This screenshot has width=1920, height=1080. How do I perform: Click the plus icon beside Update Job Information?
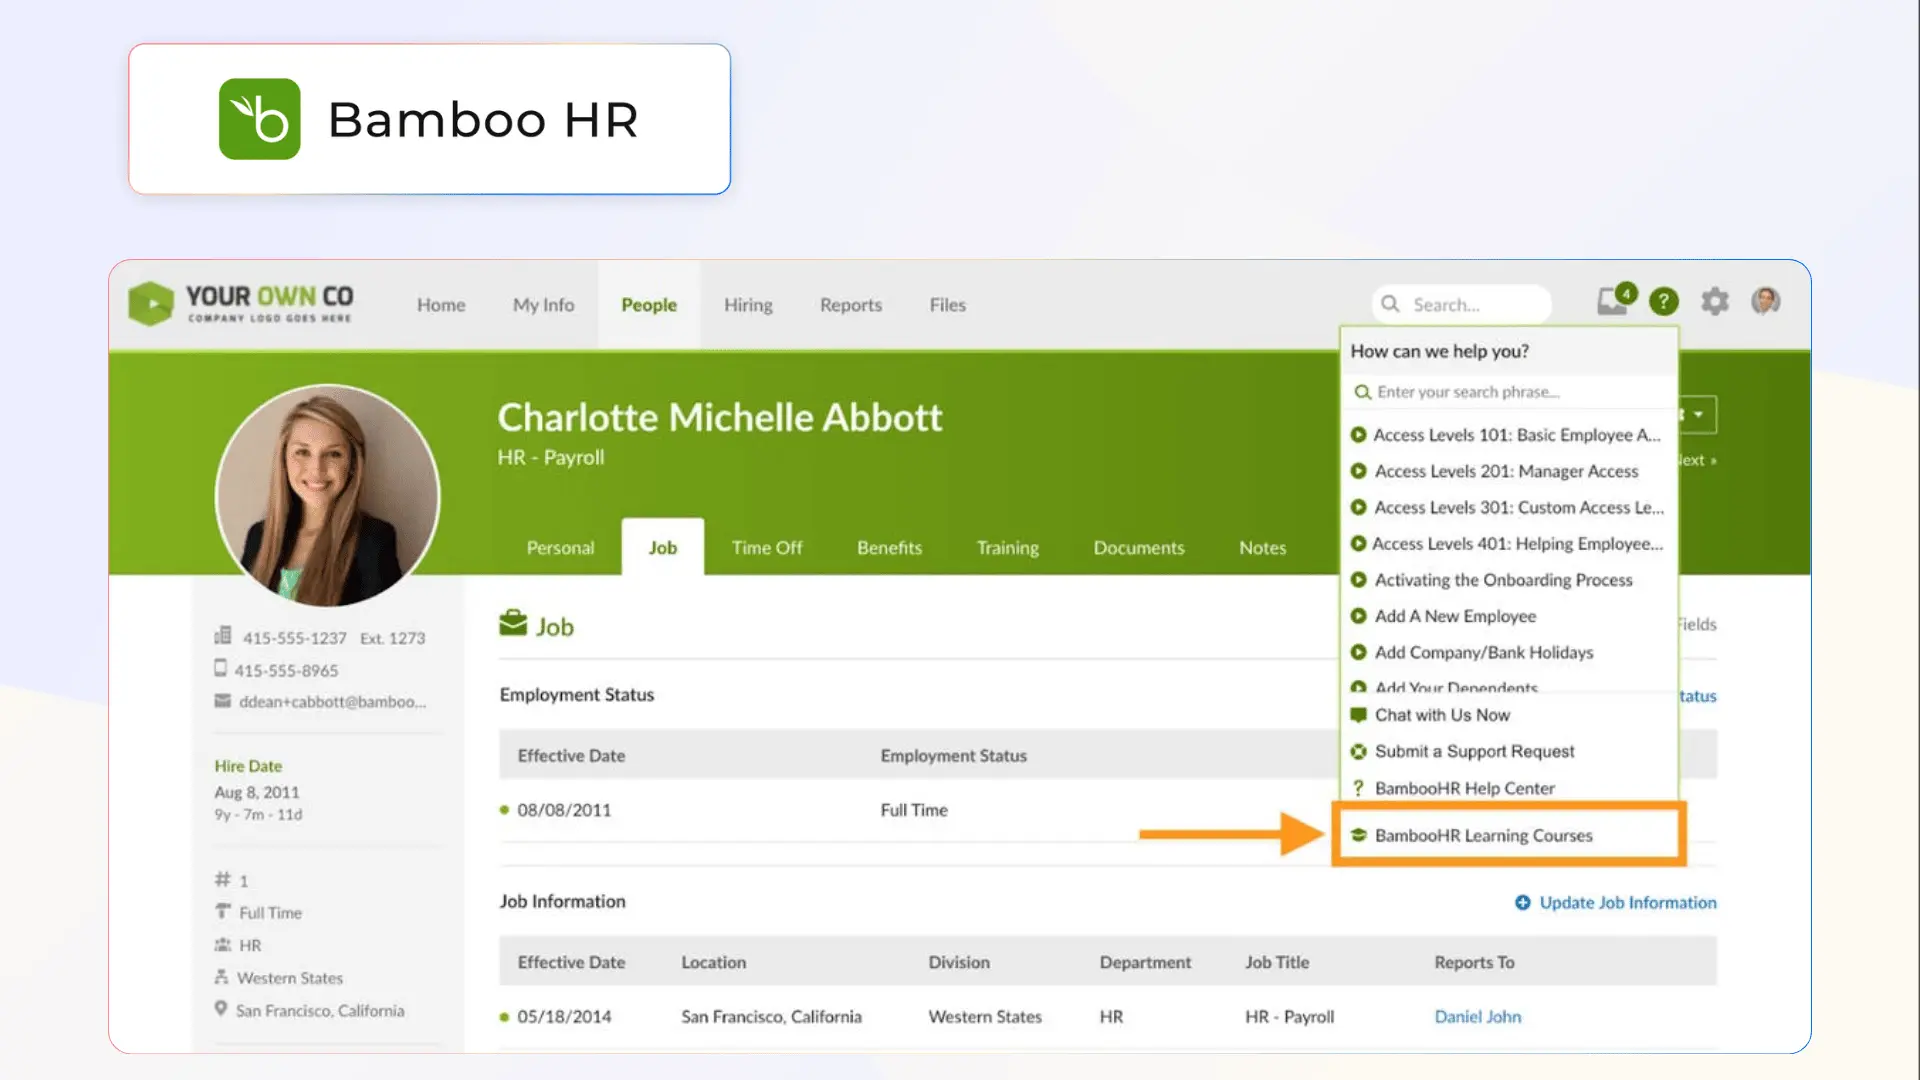[x=1522, y=903]
